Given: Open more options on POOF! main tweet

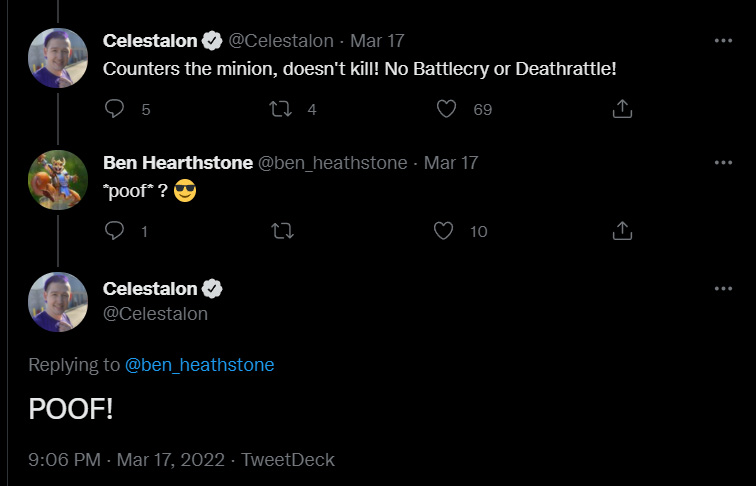Looking at the screenshot, I should pyautogui.click(x=722, y=289).
